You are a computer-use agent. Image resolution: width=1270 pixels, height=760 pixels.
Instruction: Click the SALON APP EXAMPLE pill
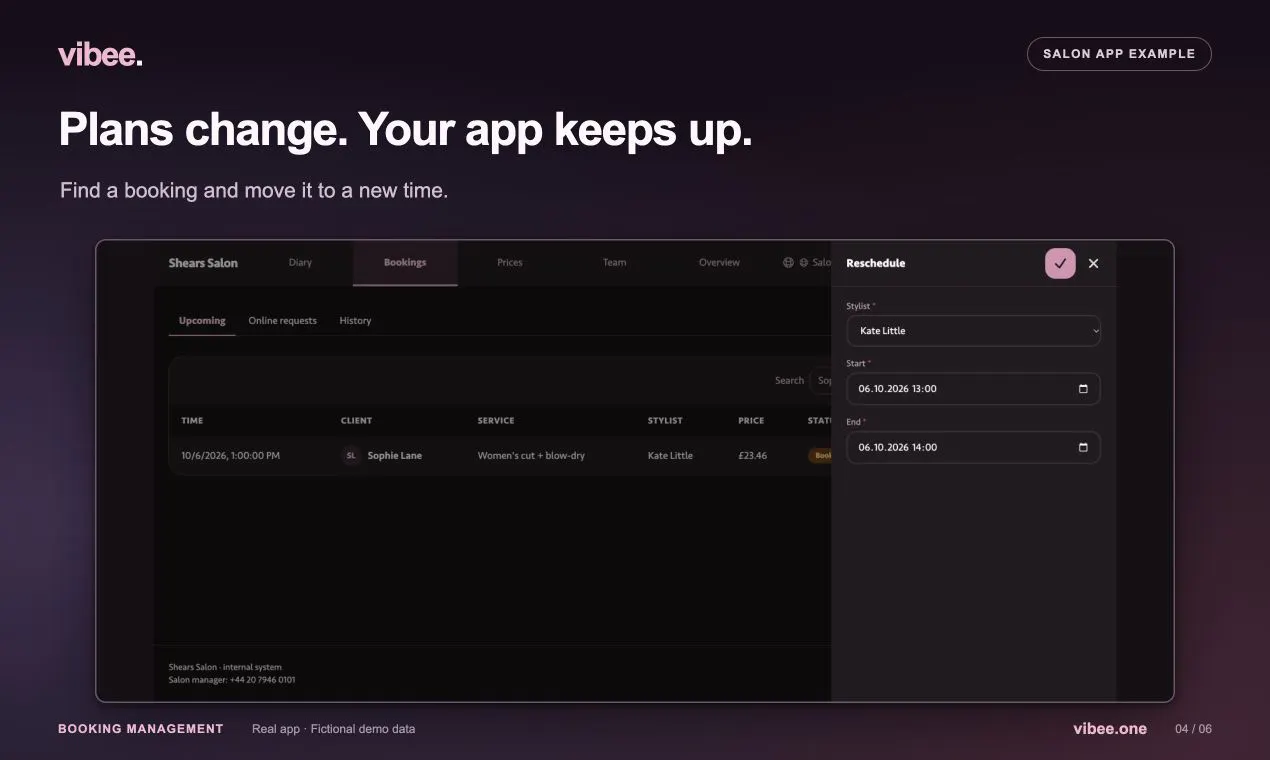point(1119,54)
